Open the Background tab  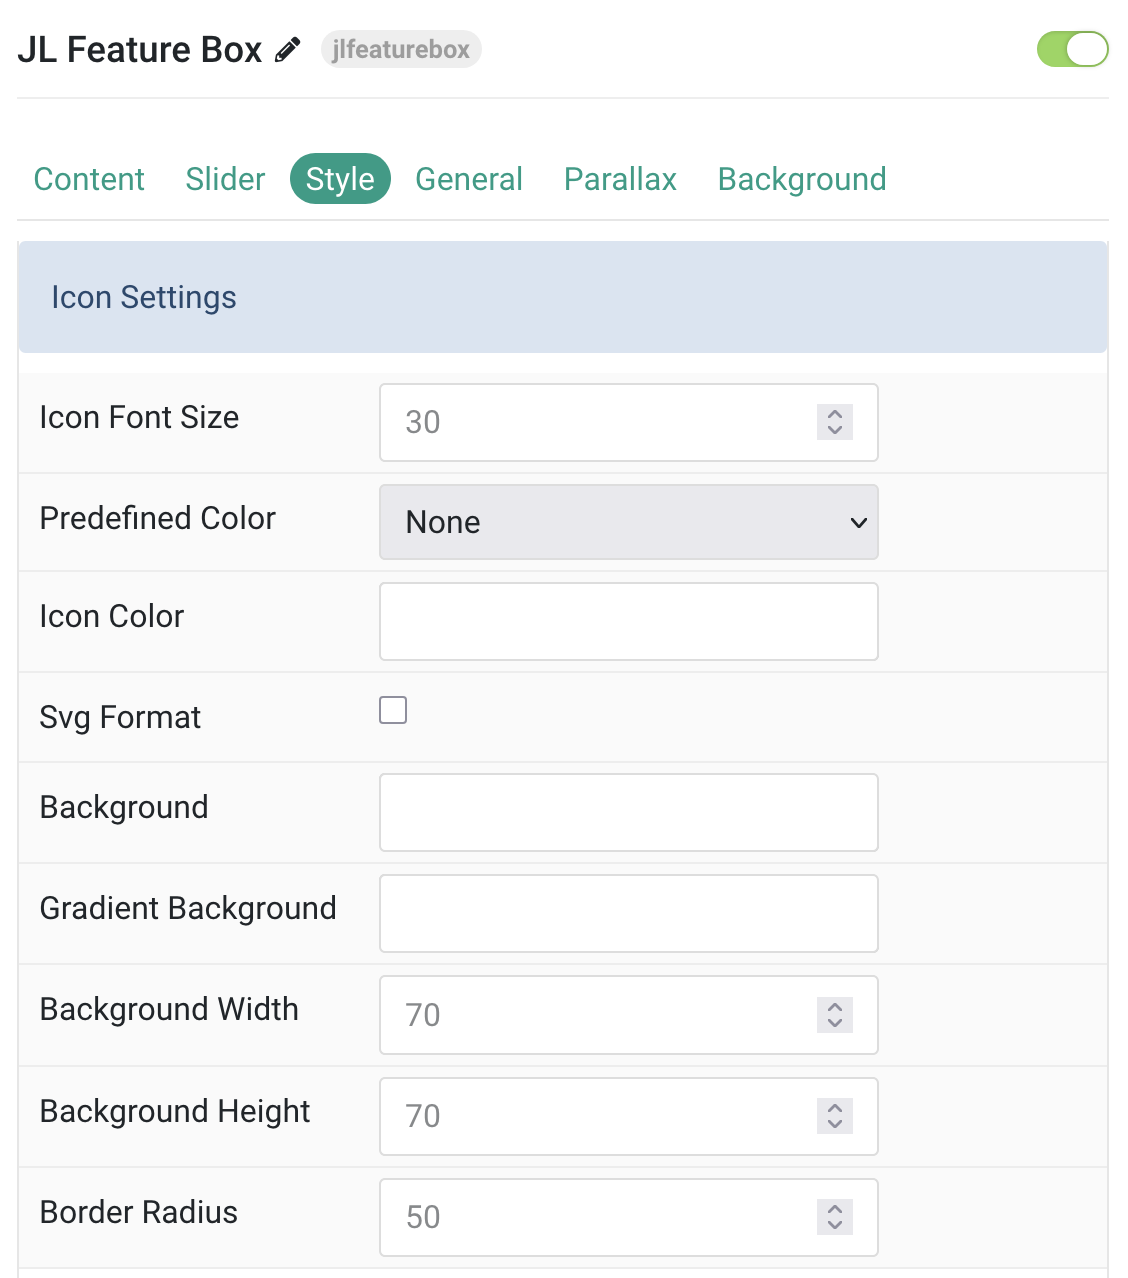click(801, 179)
